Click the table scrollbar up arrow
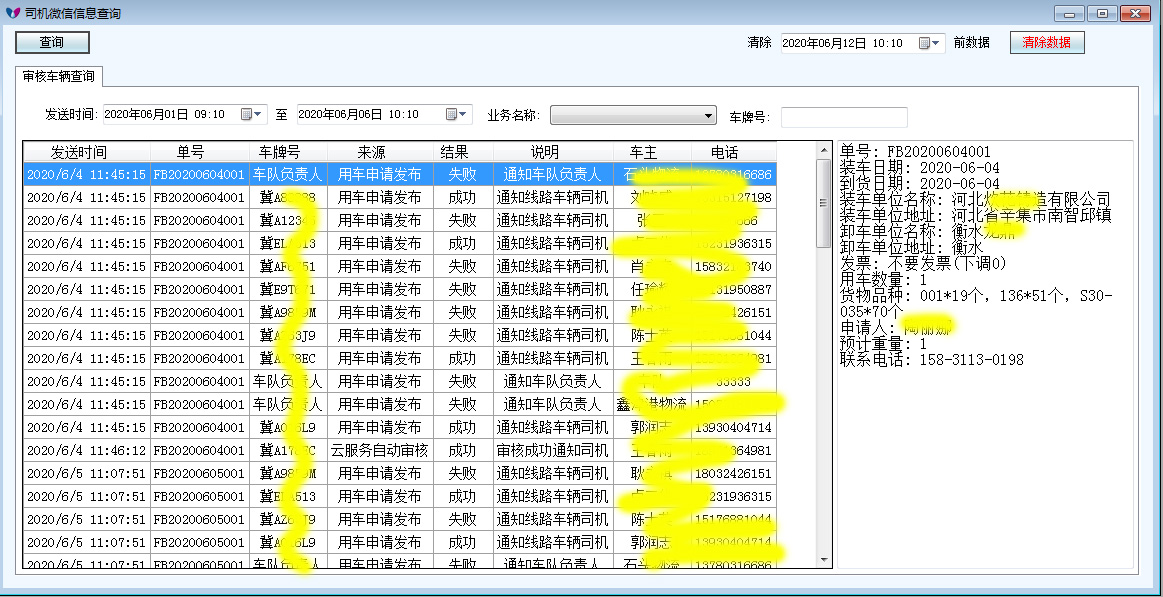 (x=824, y=149)
